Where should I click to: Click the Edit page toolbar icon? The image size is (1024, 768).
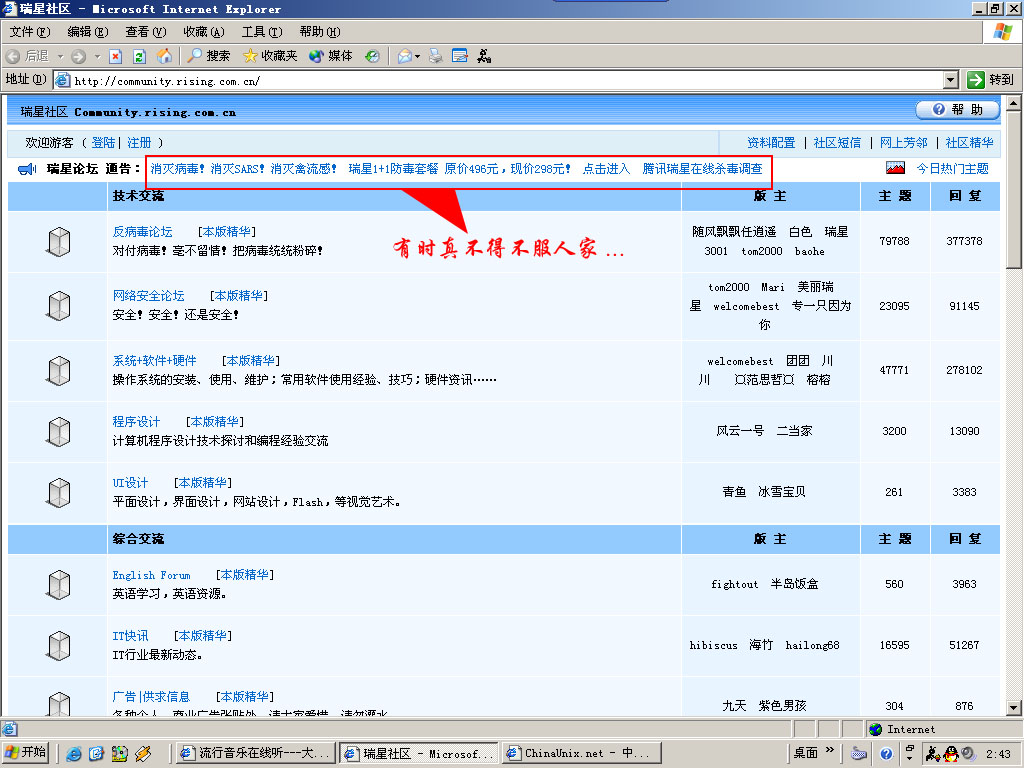click(x=460, y=57)
